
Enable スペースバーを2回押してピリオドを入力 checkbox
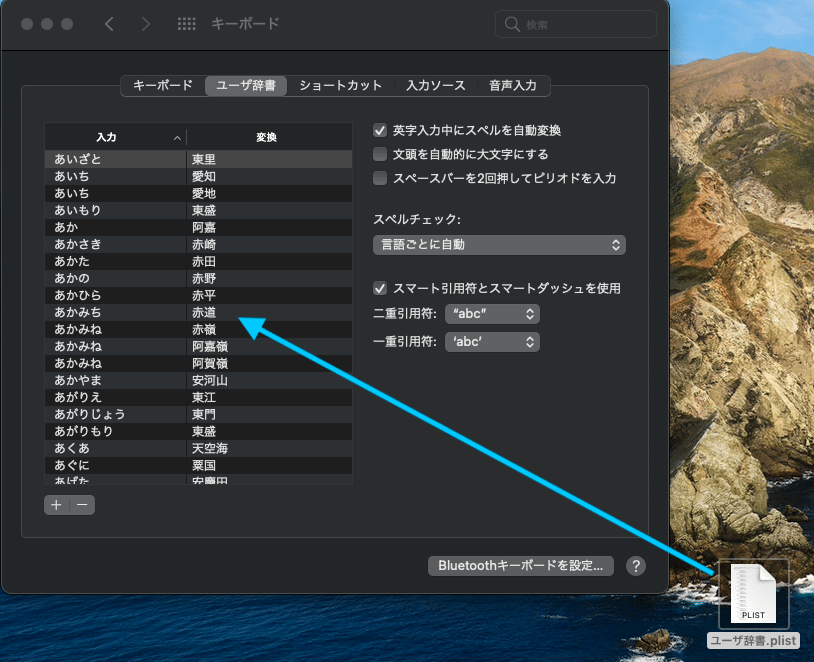[380, 178]
